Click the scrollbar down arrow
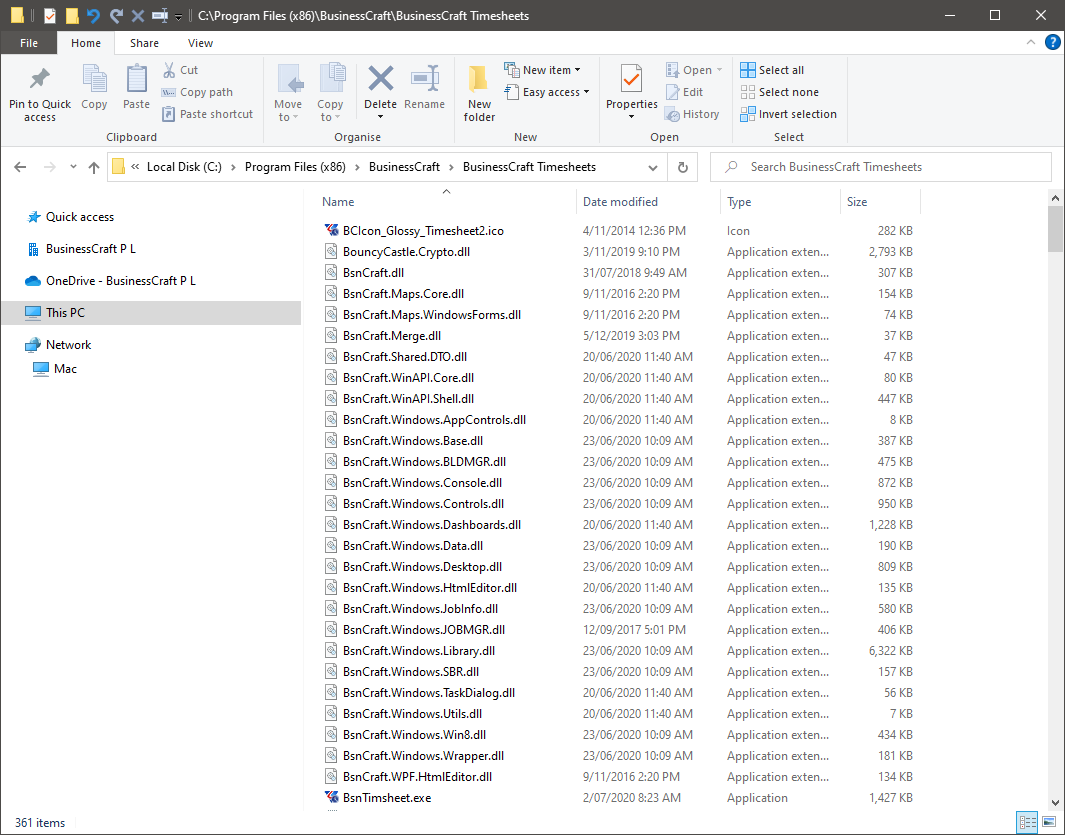The width and height of the screenshot is (1065, 835). click(x=1055, y=802)
